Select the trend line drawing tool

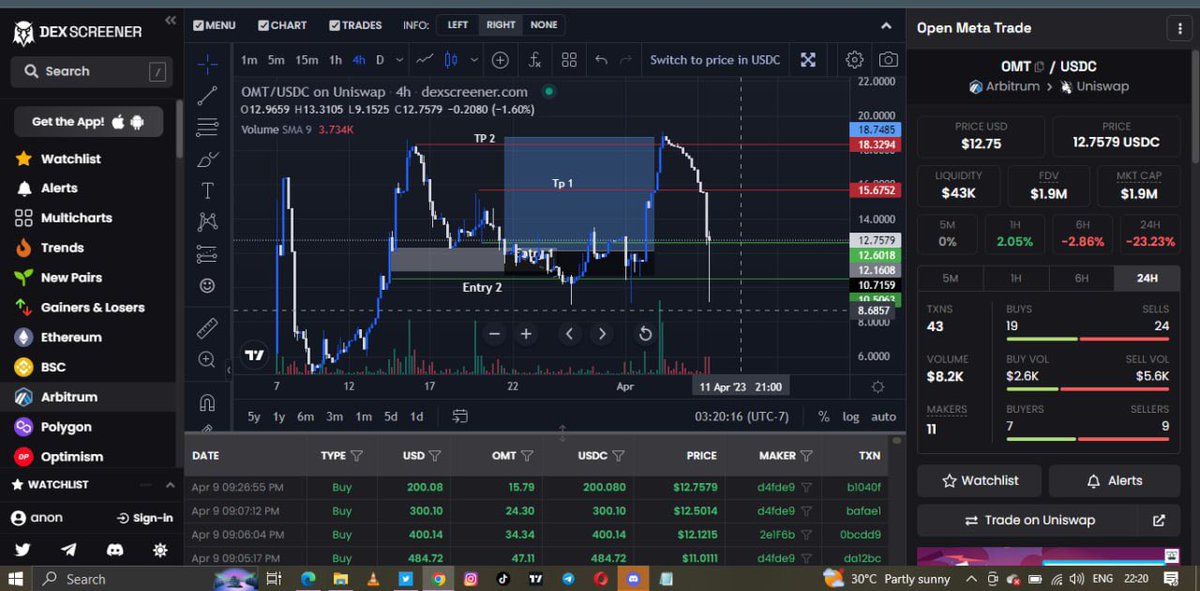pos(207,96)
